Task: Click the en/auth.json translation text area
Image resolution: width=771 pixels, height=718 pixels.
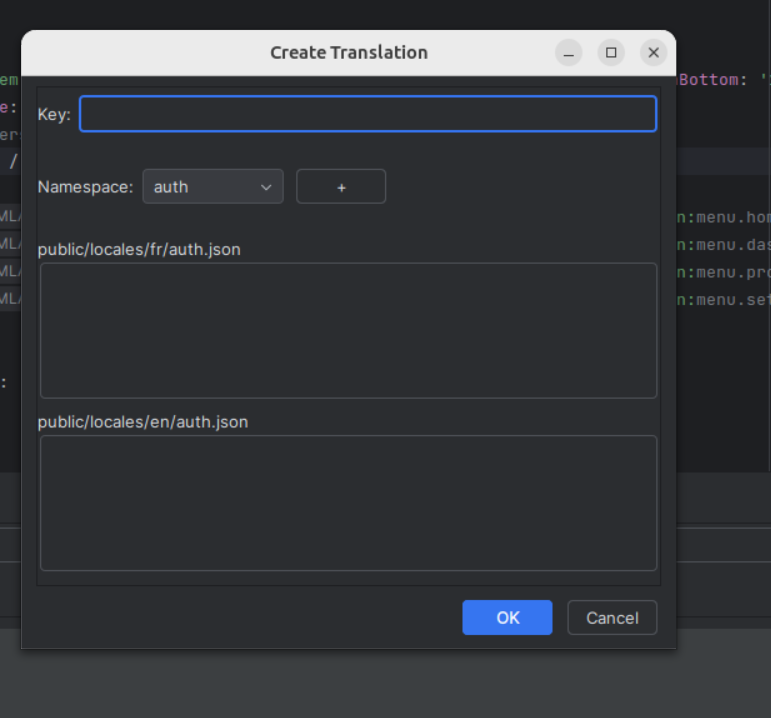Action: [349, 503]
